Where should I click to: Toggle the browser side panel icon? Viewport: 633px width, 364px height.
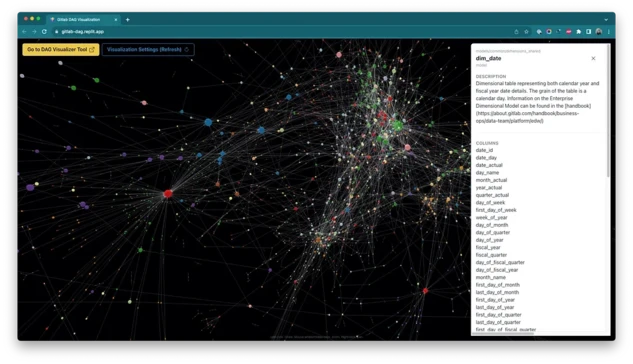click(589, 31)
